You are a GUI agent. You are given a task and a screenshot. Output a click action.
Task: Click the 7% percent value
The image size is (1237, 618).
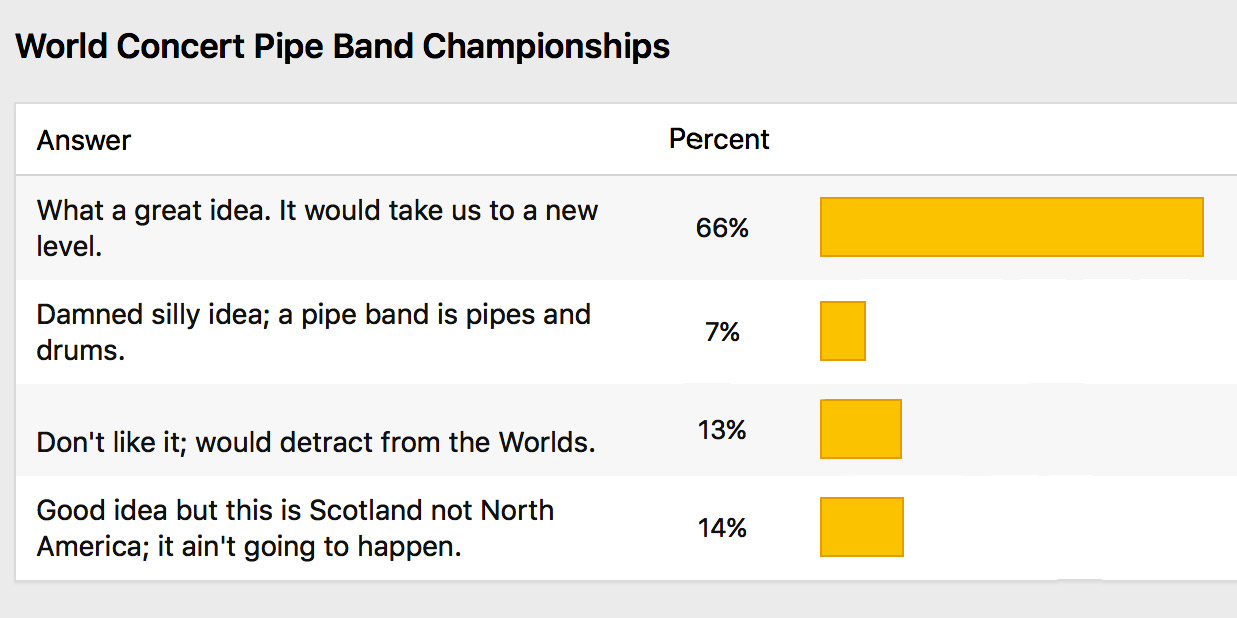[722, 332]
